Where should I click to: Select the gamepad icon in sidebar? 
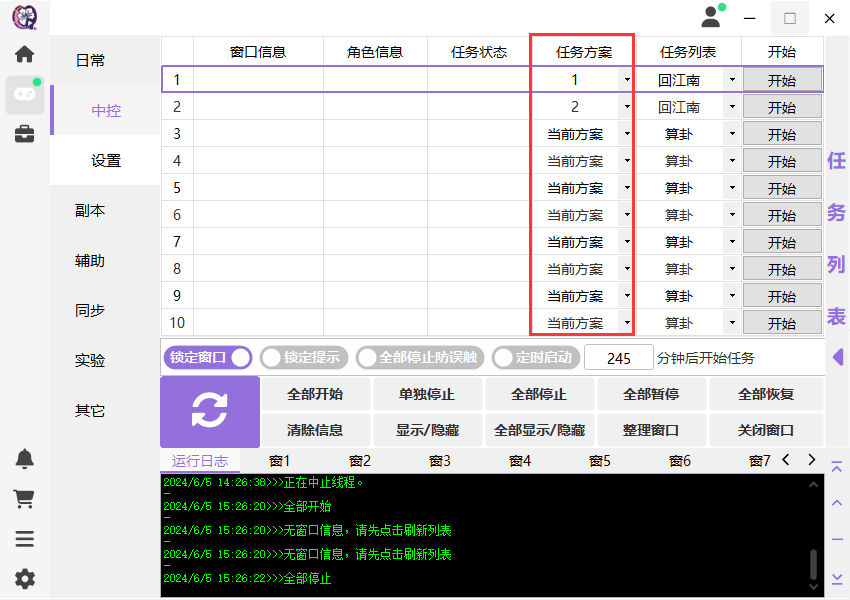click(24, 95)
